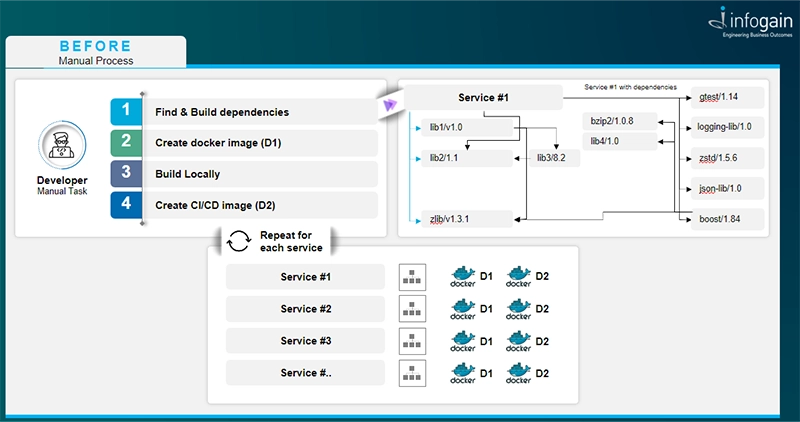Click the Docker D2 icon in Service #.. row

point(518,373)
